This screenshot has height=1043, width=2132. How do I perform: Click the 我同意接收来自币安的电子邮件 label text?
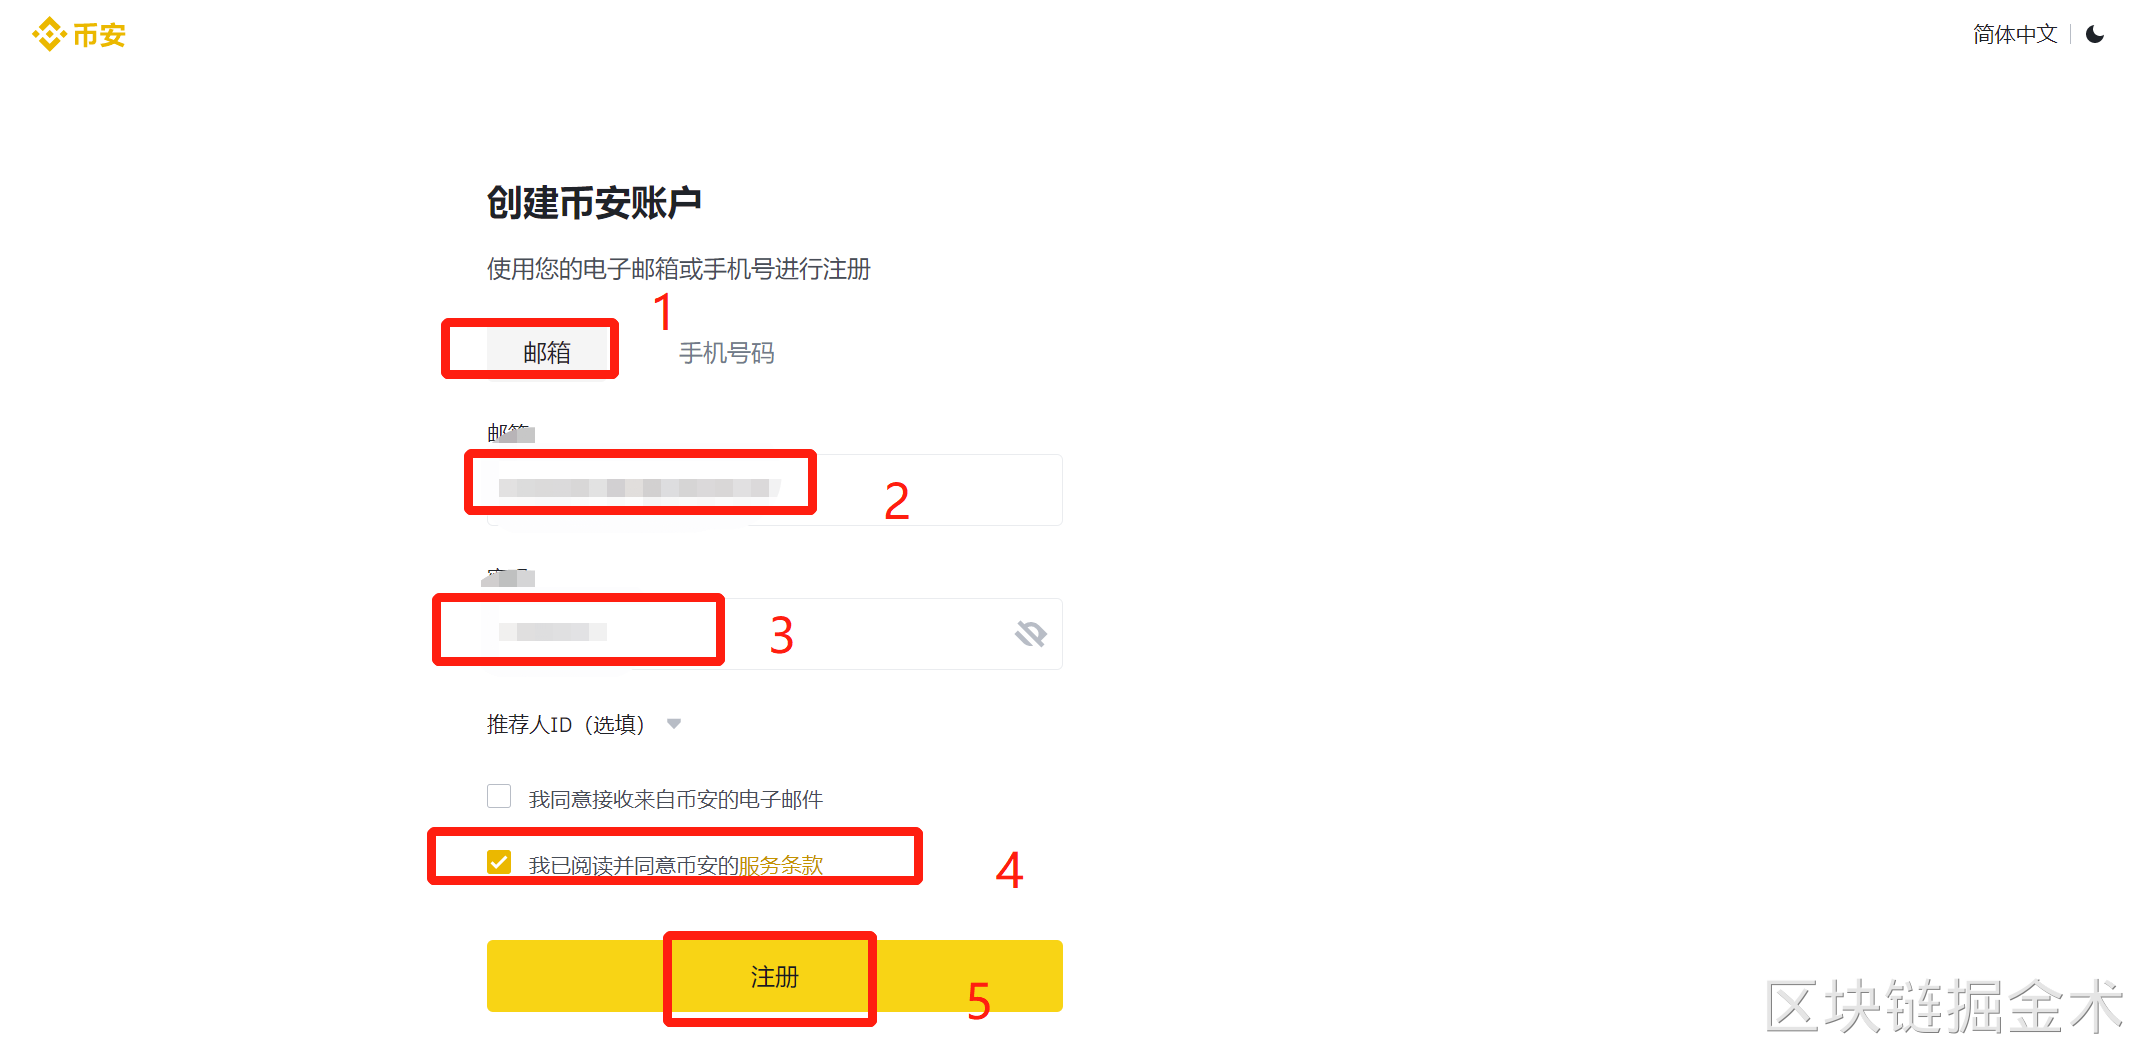point(676,799)
